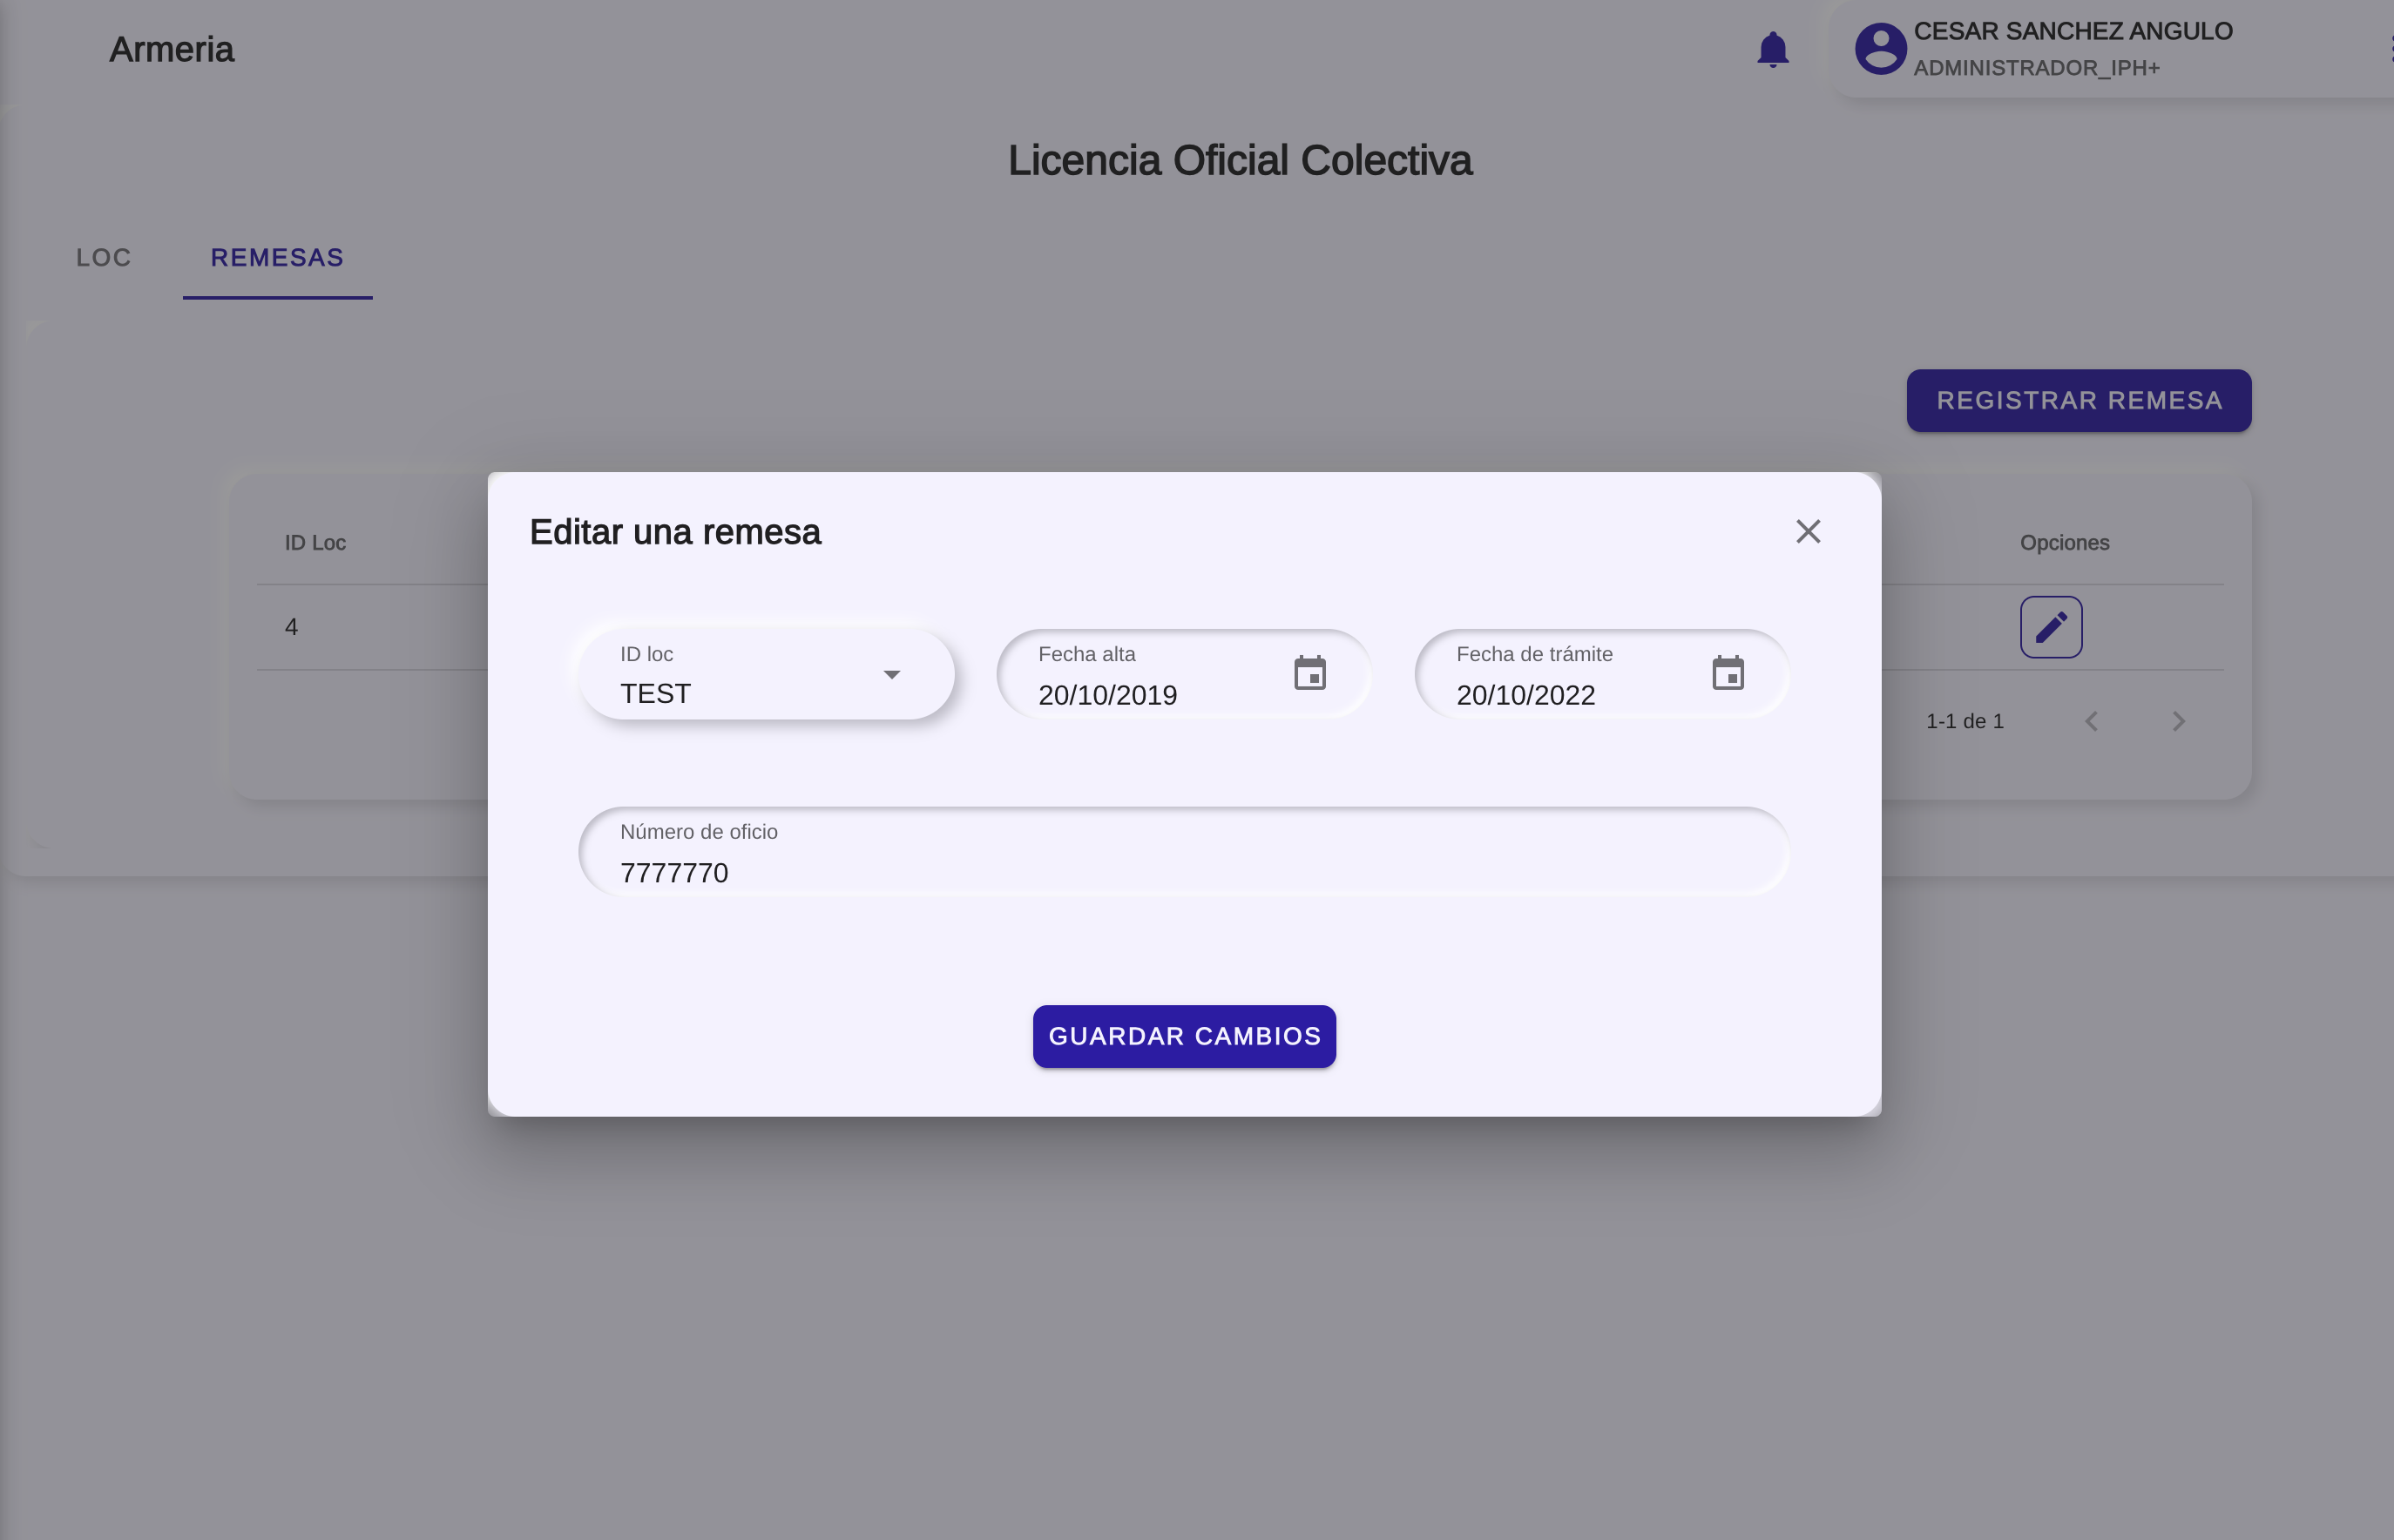Open the Fecha alta calendar picker
Screen dimensions: 2394x1540
[x=1309, y=673]
